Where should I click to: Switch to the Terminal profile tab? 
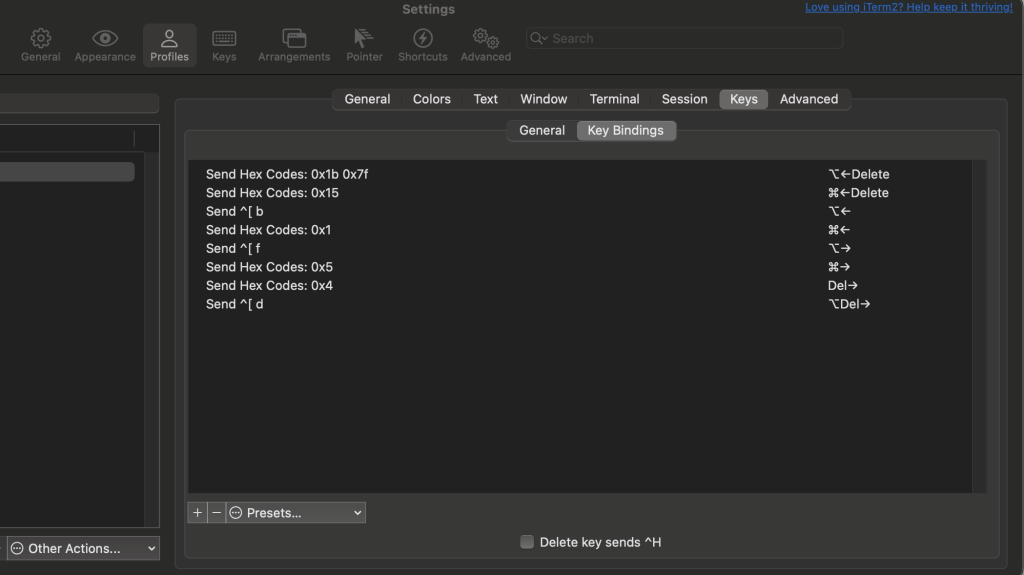pos(614,99)
